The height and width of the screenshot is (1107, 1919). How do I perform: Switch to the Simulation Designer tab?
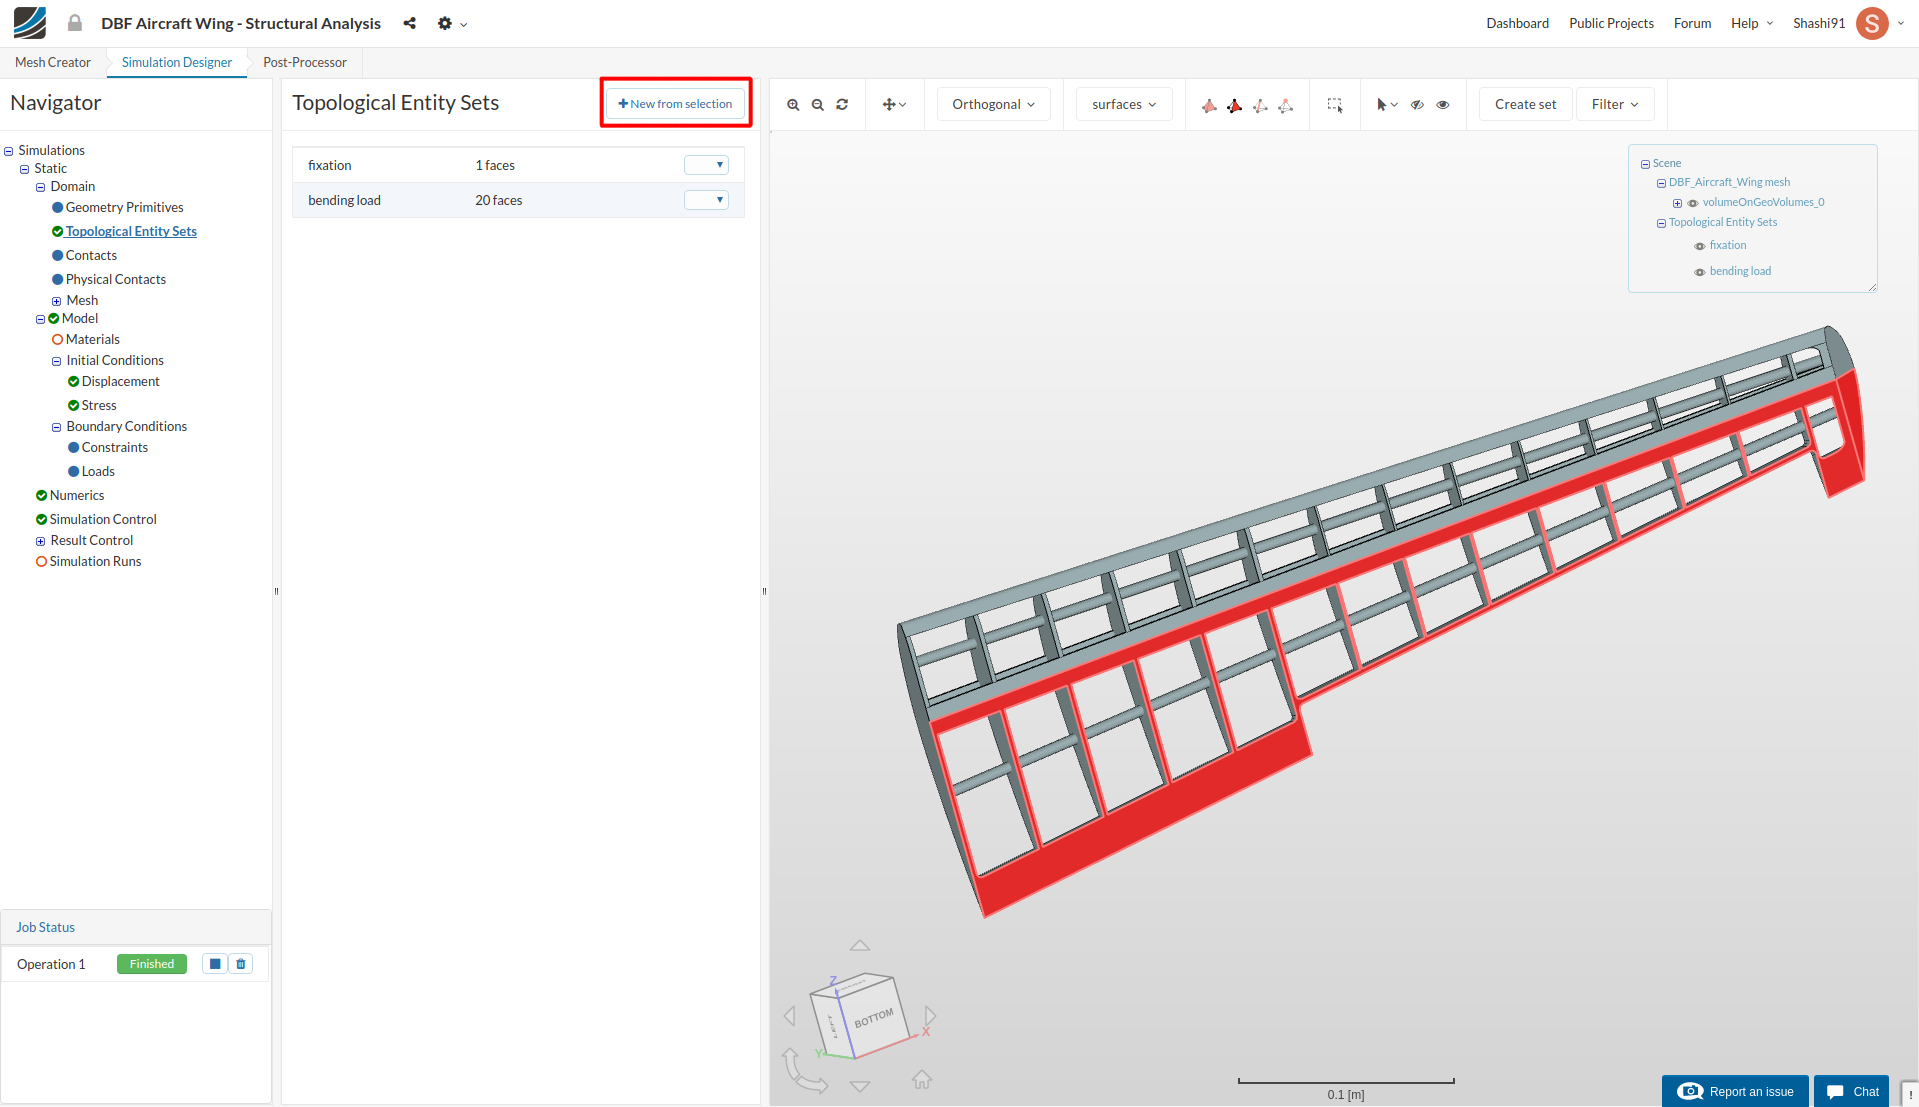177,62
